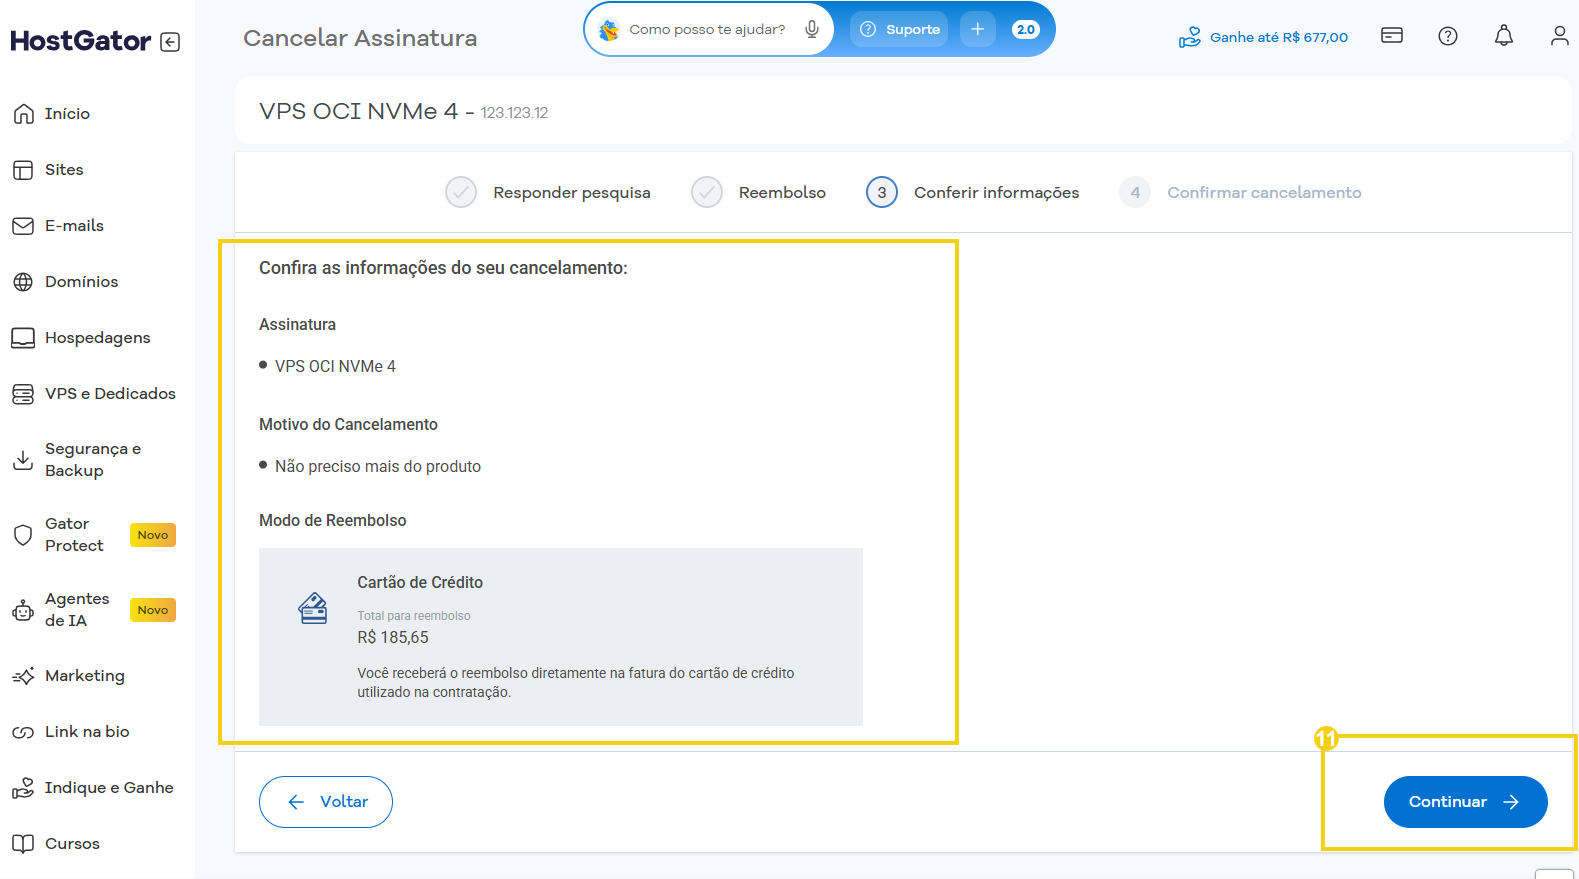Open help via the question mark icon
1579x879 pixels.
1448,36
